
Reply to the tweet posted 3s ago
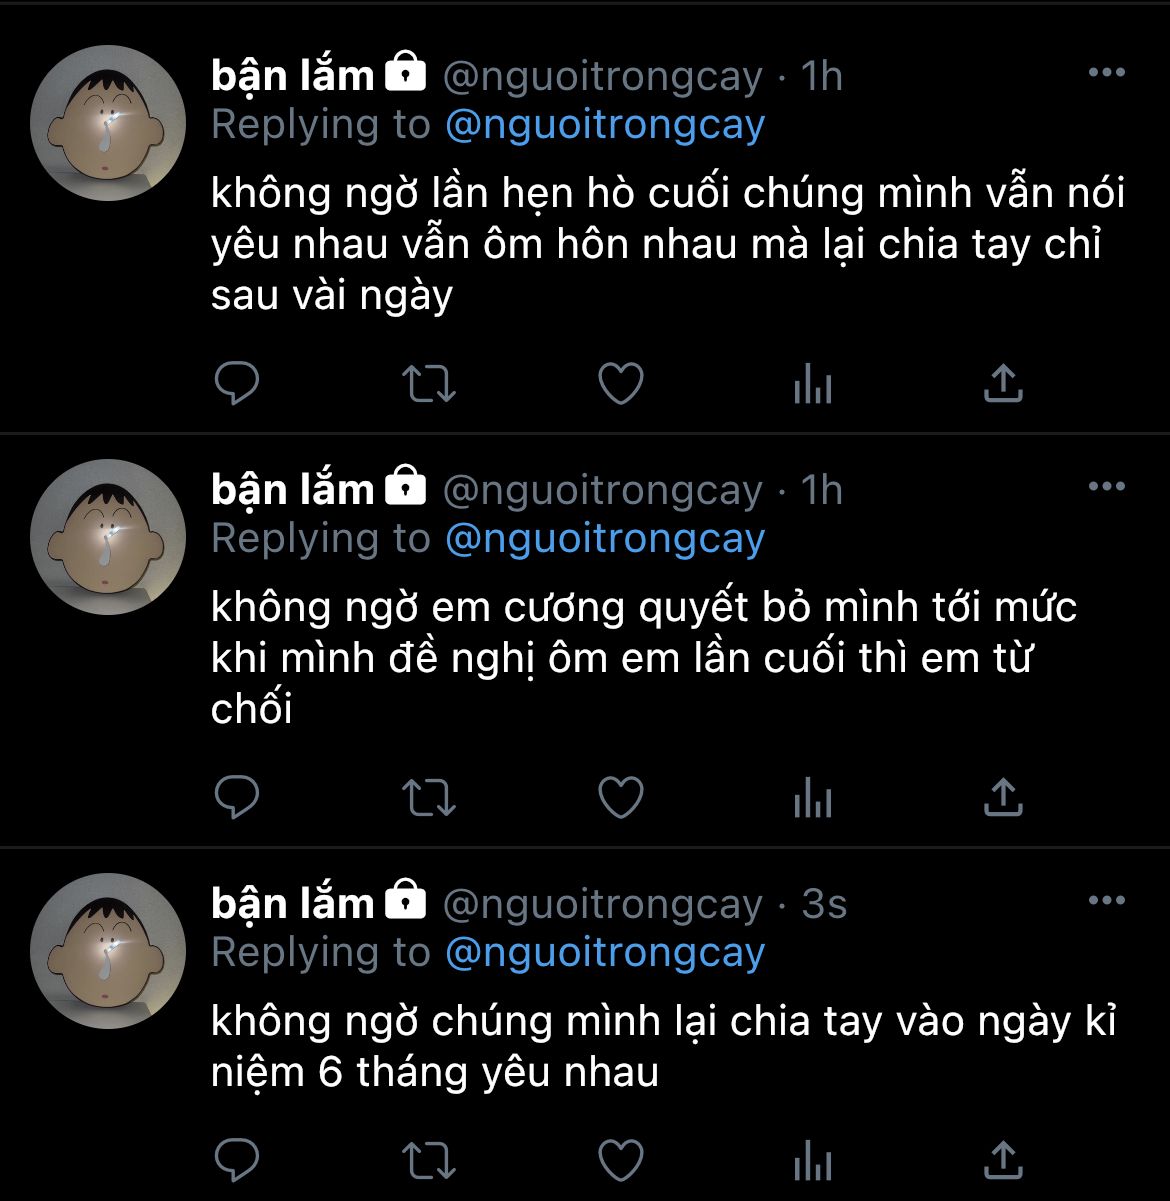[237, 1160]
